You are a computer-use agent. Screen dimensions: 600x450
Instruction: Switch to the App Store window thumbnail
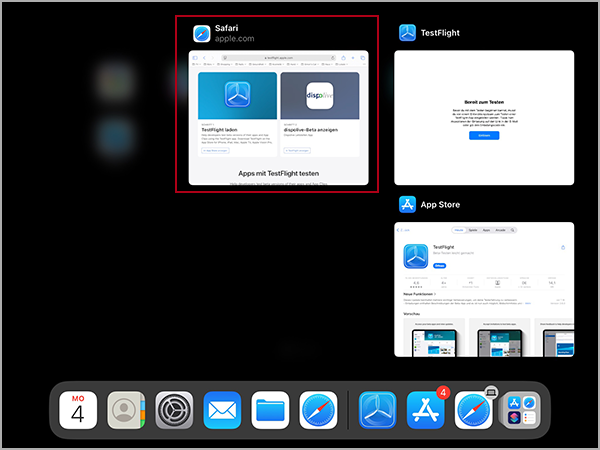[x=484, y=289]
